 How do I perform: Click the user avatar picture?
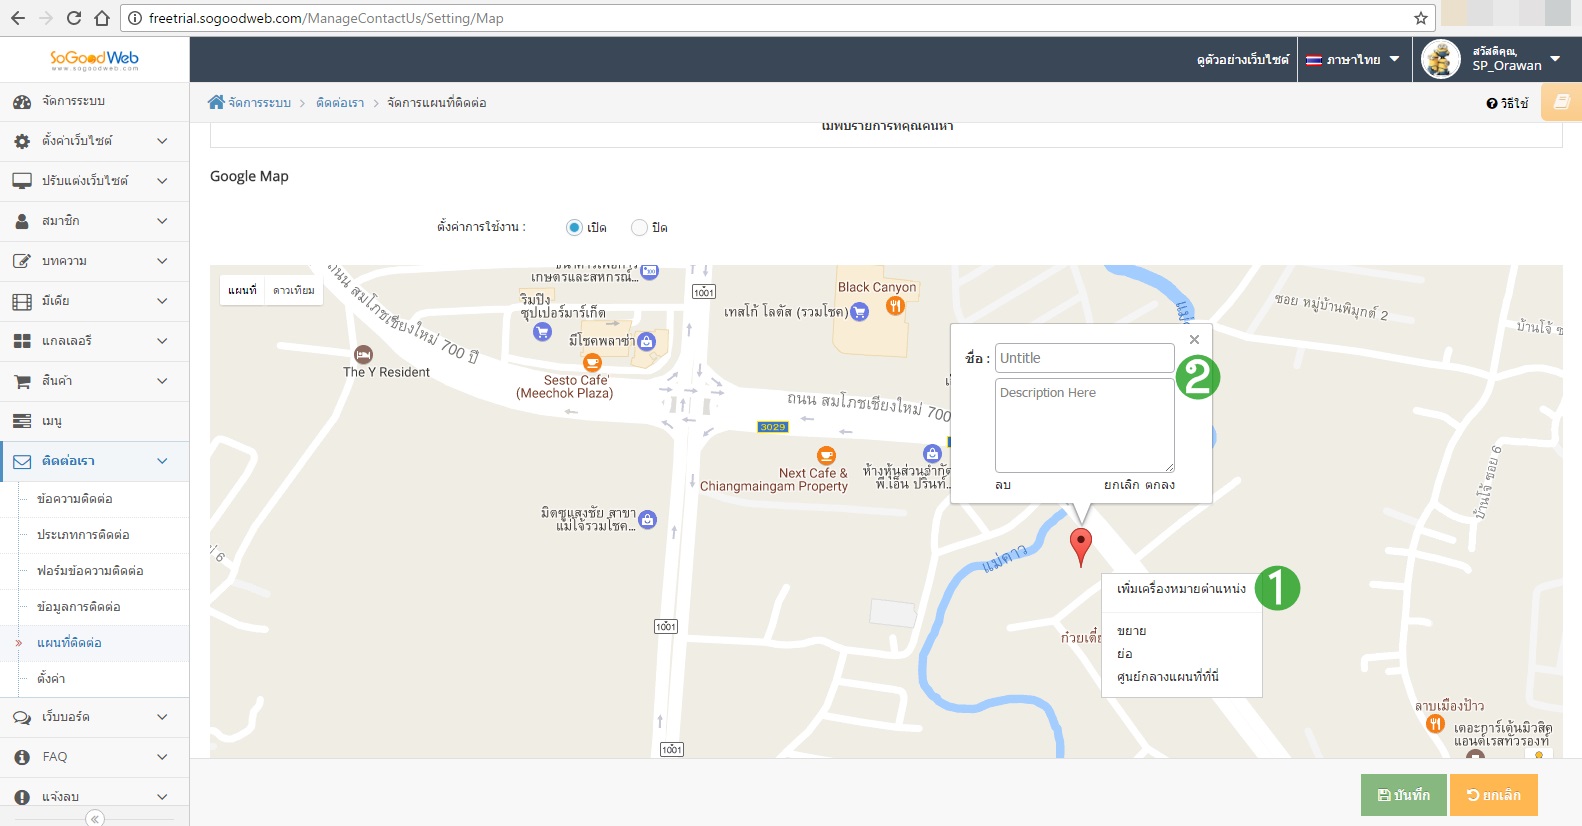point(1441,60)
